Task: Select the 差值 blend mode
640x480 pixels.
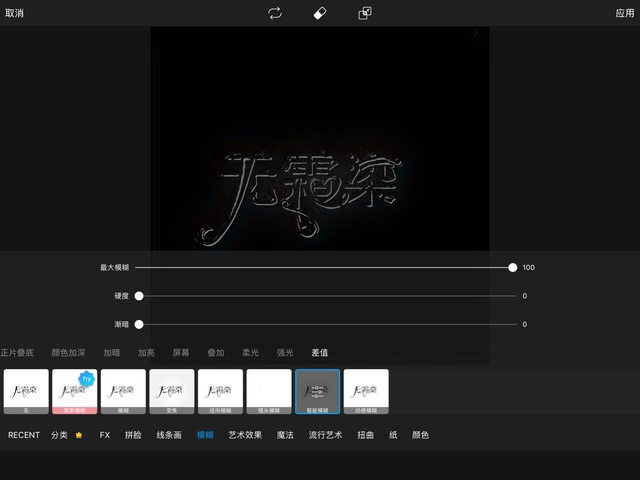Action: (x=319, y=353)
